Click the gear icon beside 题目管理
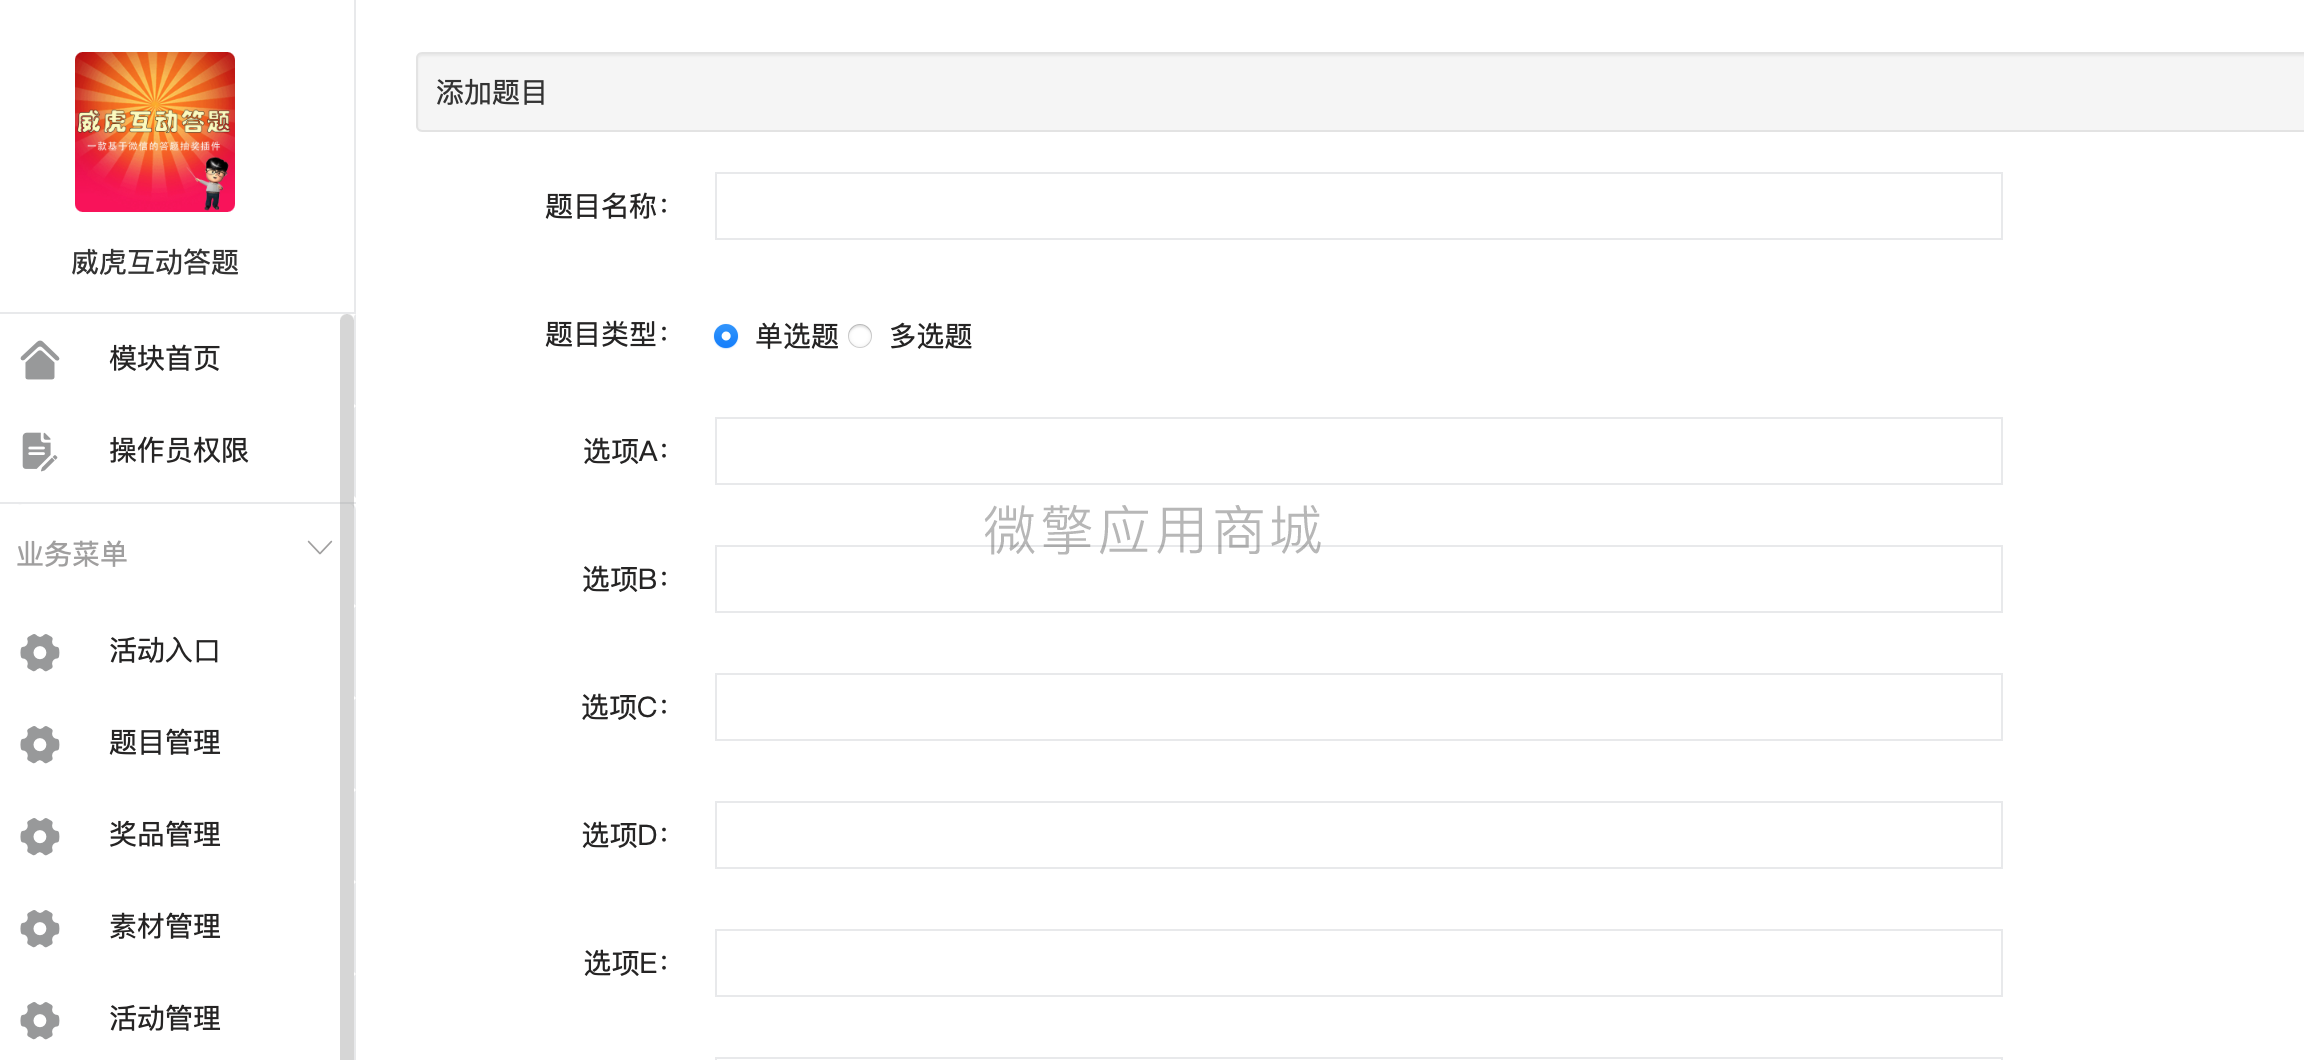 [x=40, y=744]
